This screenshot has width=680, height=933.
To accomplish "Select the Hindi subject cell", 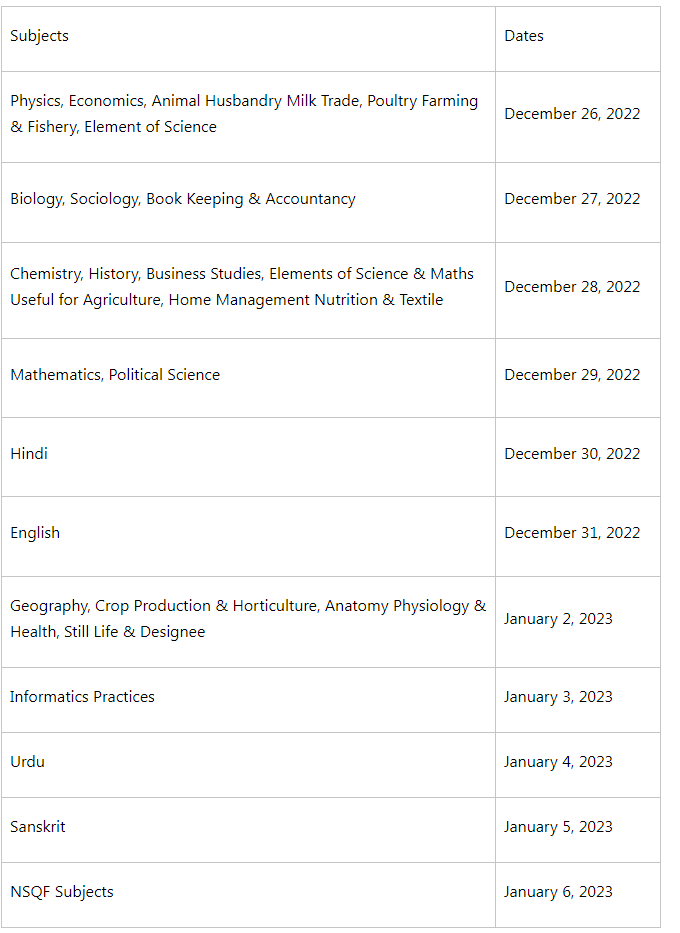I will click(248, 457).
